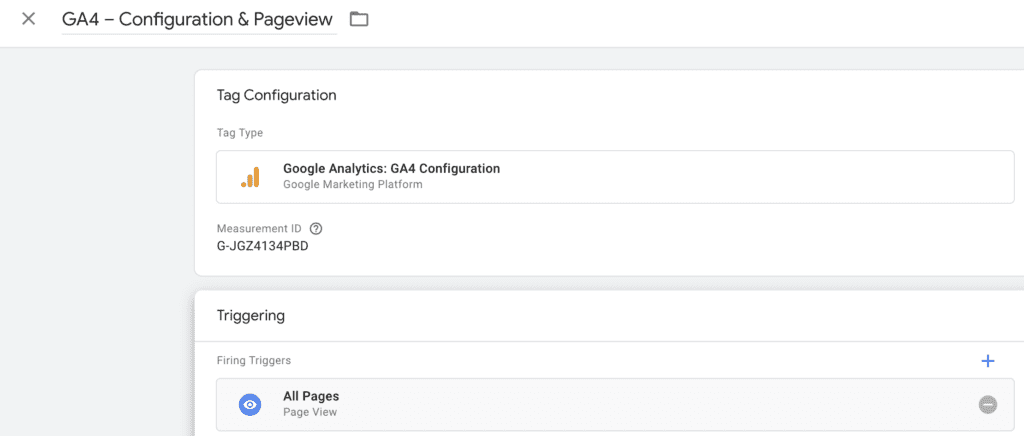Click the All Pages trigger eye icon

[250, 405]
